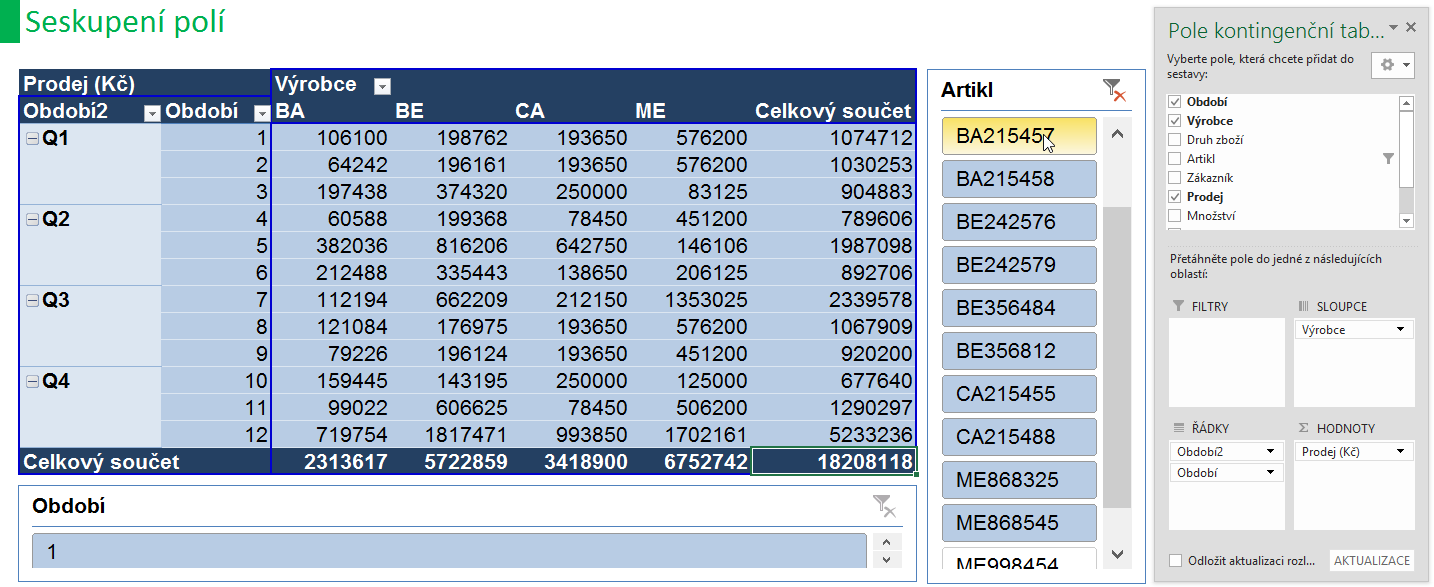1434x587 pixels.
Task: Clear the Období slicer filter
Action: pos(884,506)
